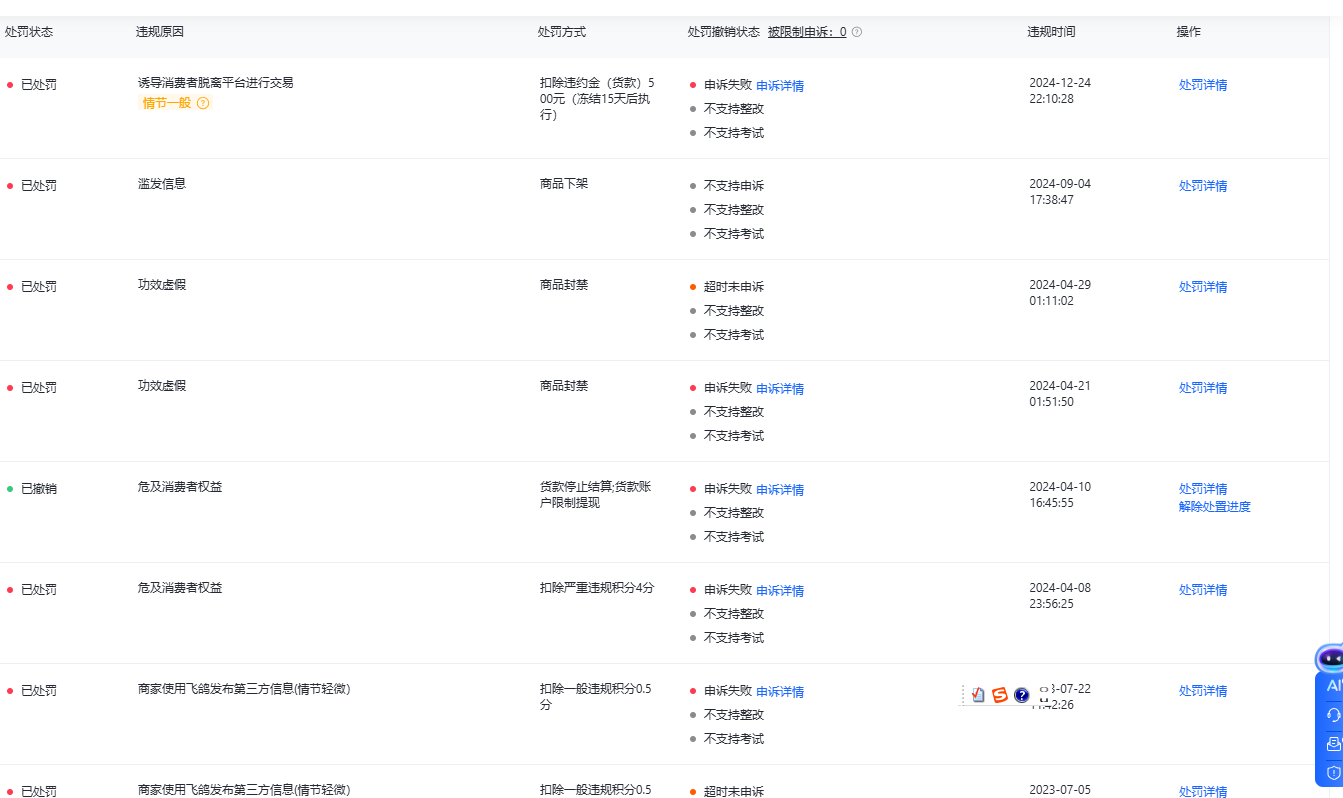1343x798 pixels.
Task: Open 处罚详情 for 滥发信息 violation
Action: 1202,186
